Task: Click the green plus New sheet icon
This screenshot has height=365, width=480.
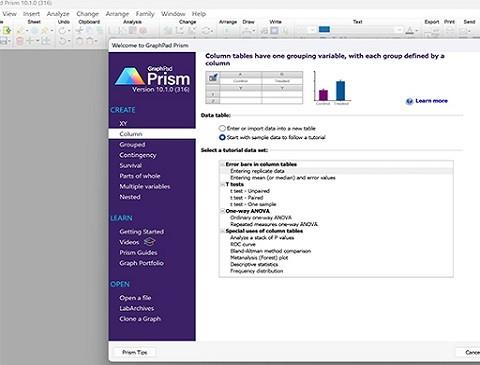Action: click(x=30, y=41)
